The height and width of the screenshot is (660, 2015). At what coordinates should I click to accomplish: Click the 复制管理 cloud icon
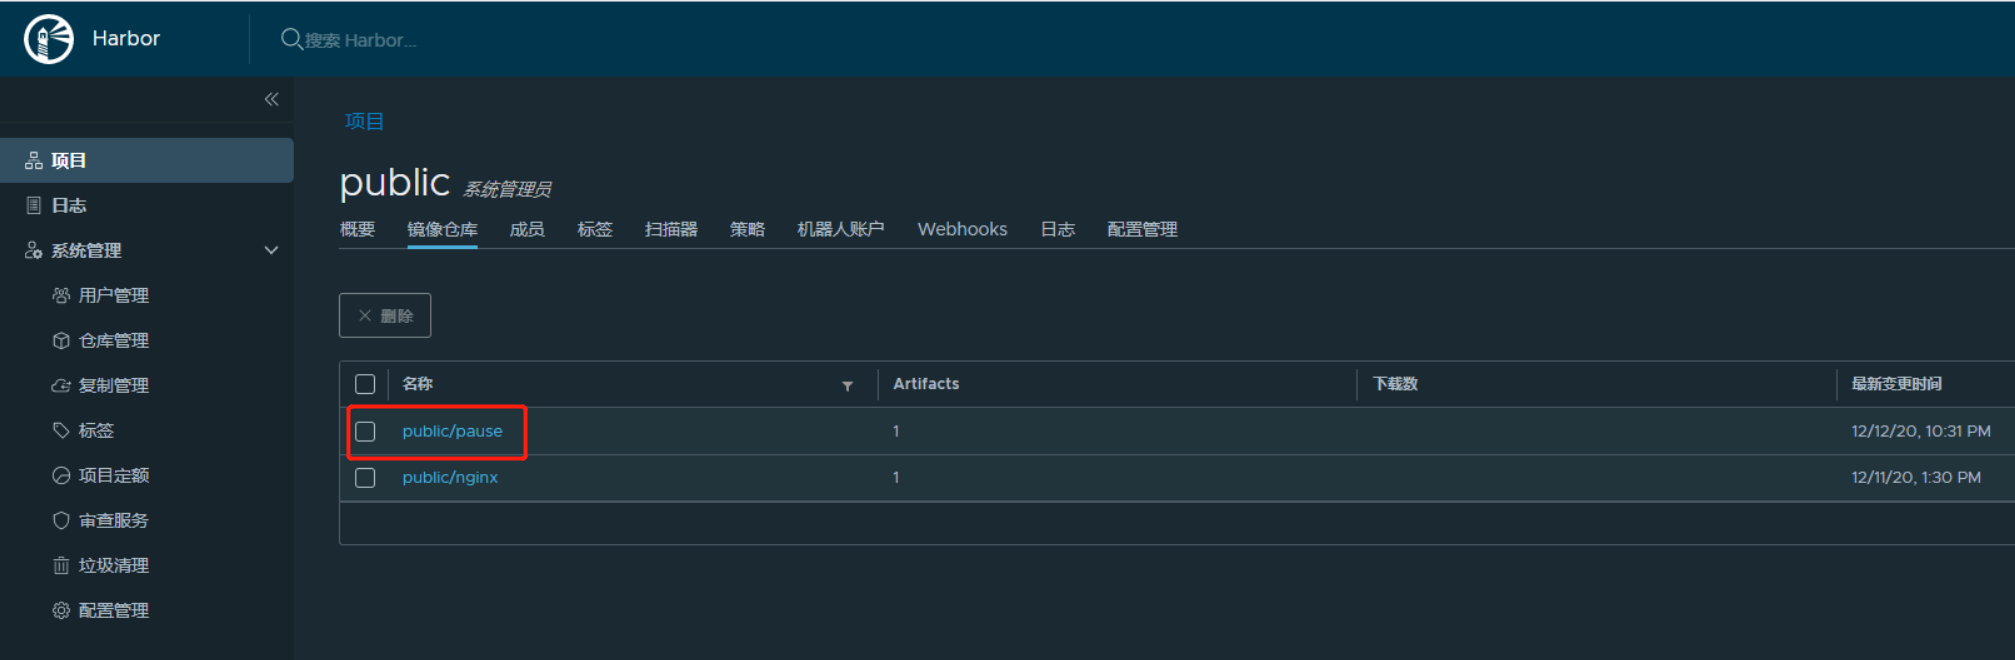pos(61,386)
